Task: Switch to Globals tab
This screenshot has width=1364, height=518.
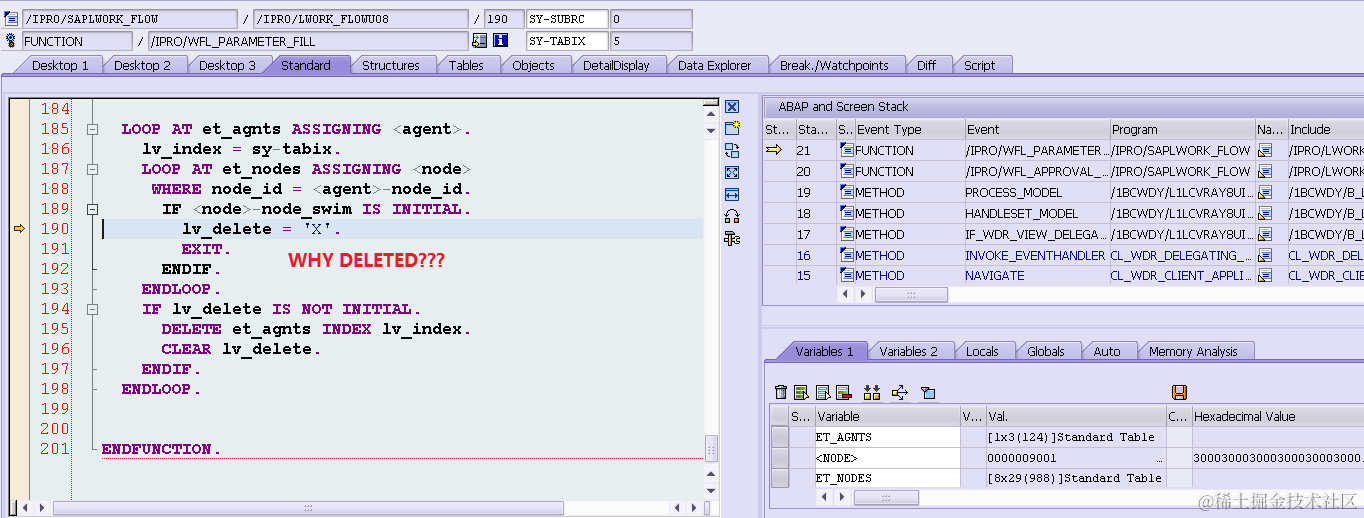Action: 1045,351
